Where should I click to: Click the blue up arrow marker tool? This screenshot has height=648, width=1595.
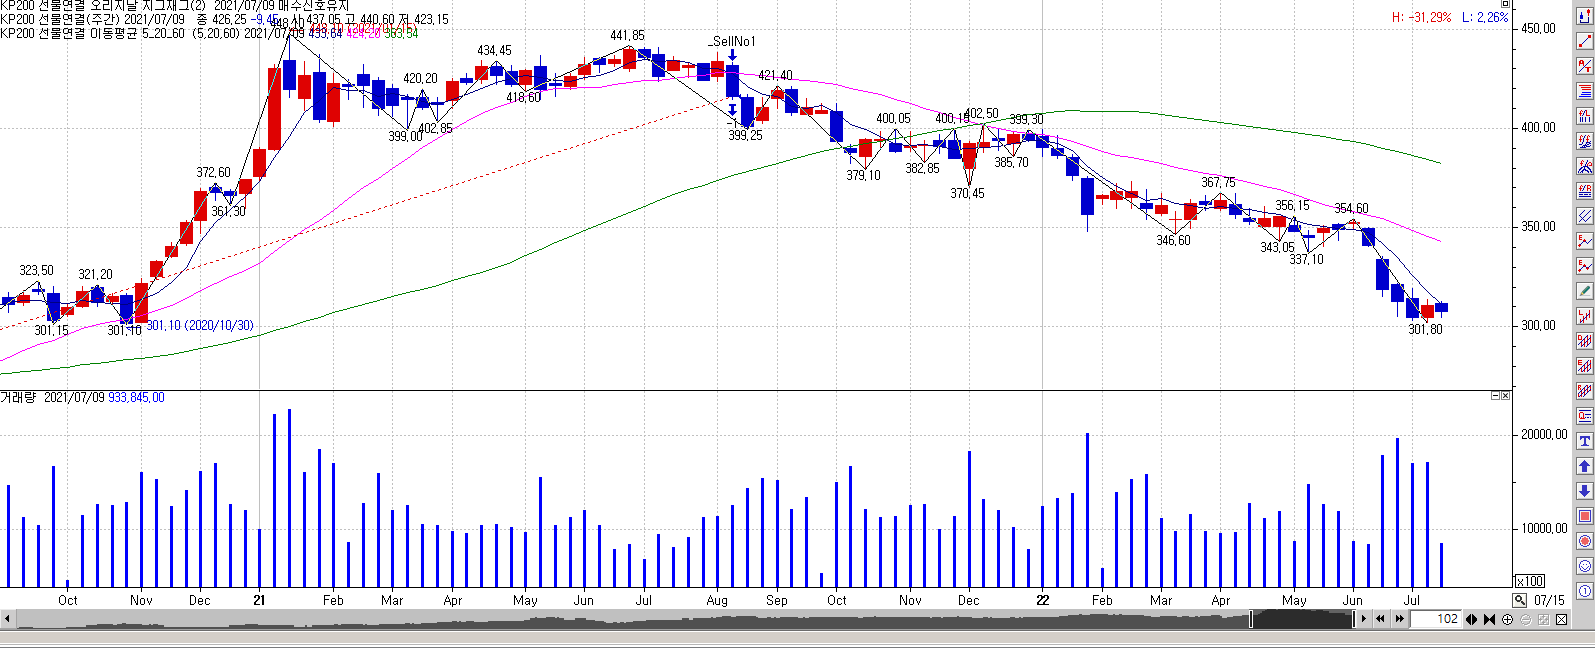1584,466
